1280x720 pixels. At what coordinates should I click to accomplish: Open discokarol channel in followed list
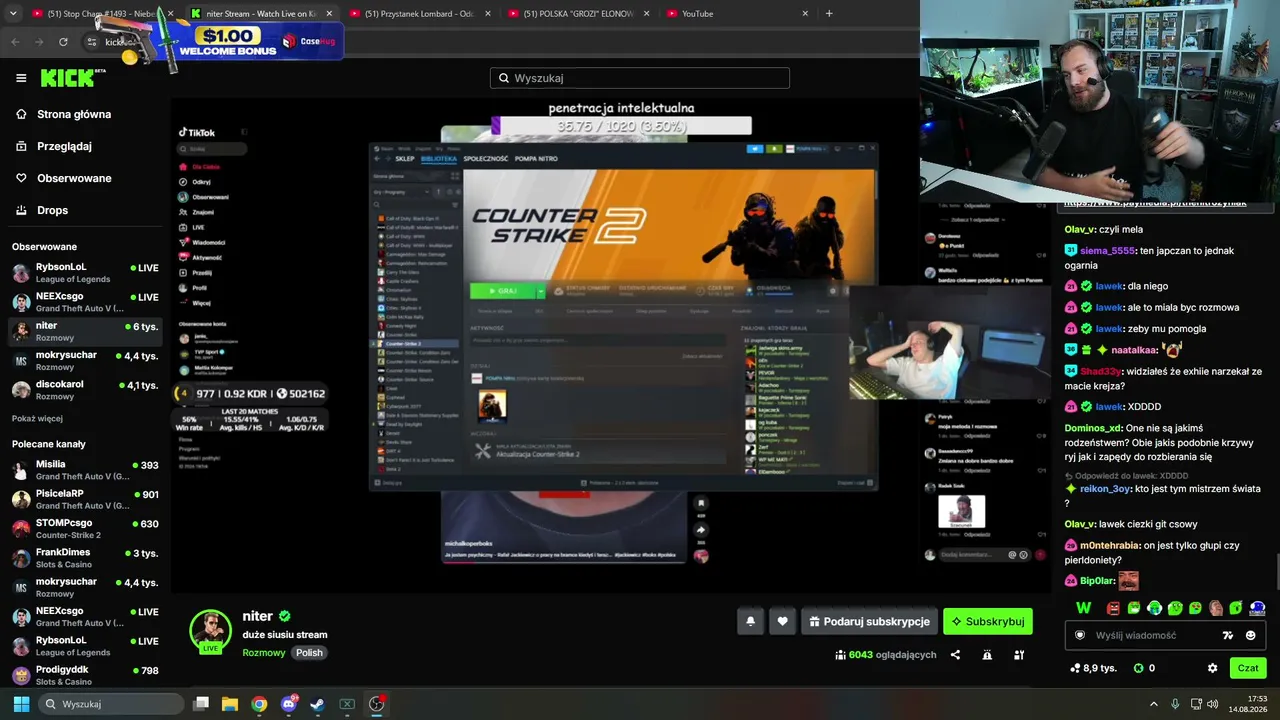click(x=85, y=390)
